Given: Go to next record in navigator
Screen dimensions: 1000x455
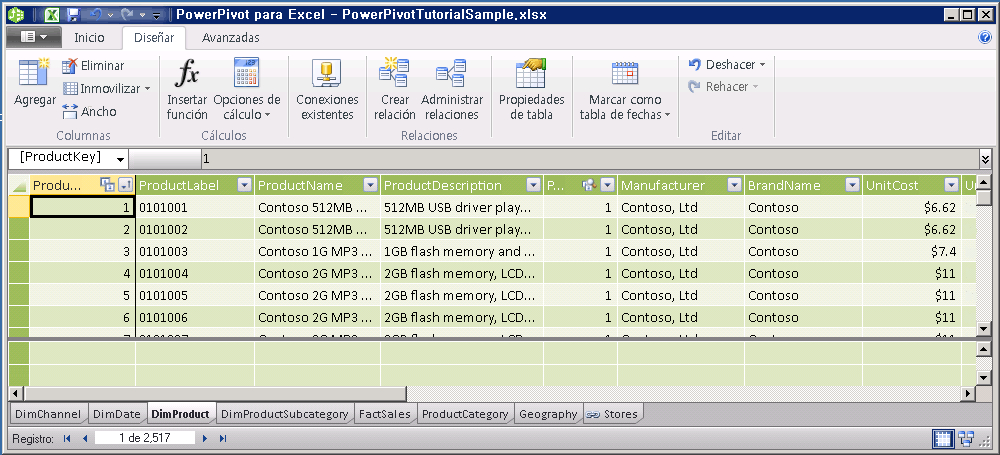Looking at the screenshot, I should [x=205, y=438].
